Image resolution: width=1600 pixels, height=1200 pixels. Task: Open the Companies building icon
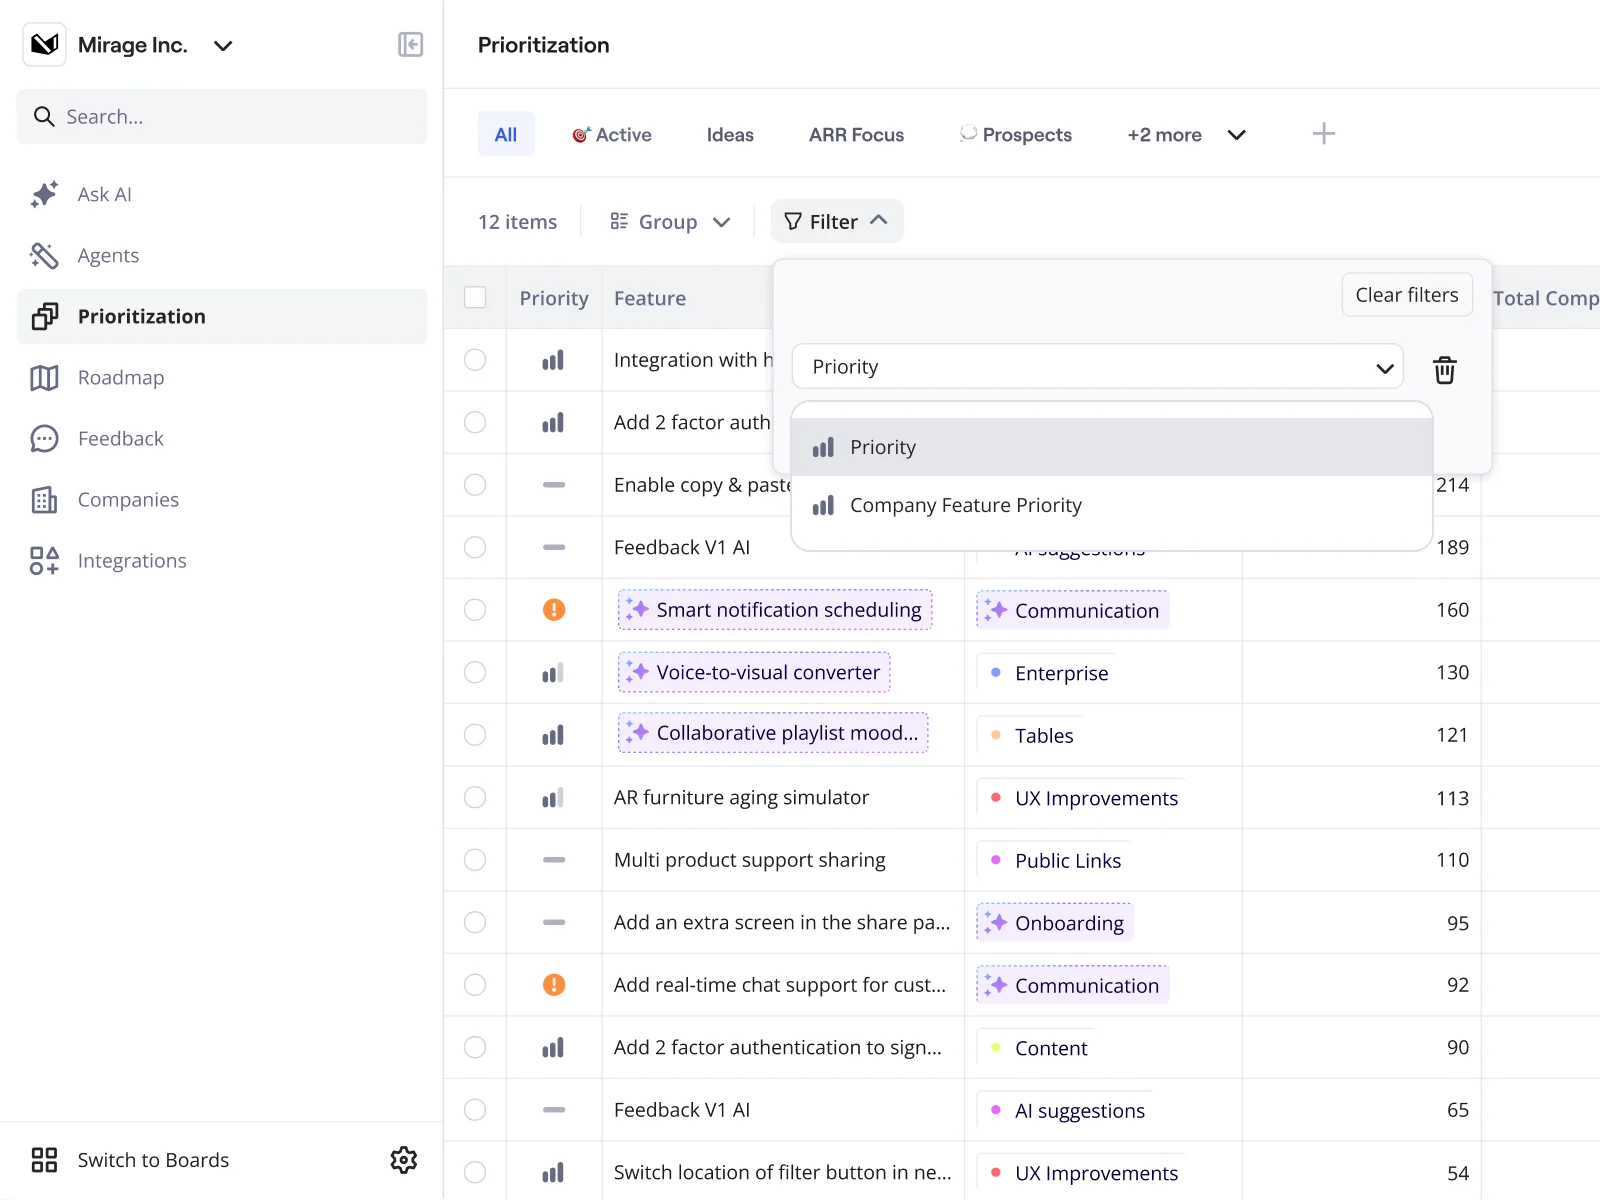coord(44,500)
